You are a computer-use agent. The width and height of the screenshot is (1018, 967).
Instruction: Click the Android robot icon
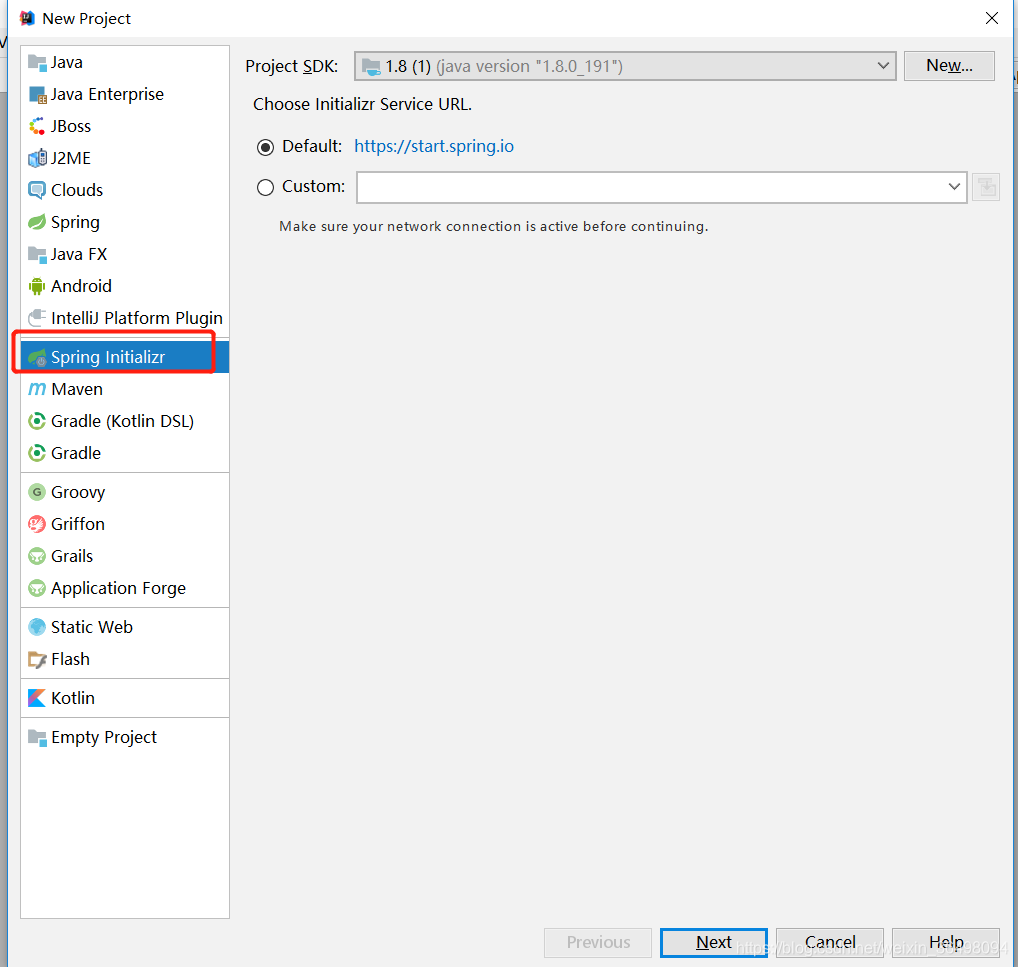pos(37,286)
